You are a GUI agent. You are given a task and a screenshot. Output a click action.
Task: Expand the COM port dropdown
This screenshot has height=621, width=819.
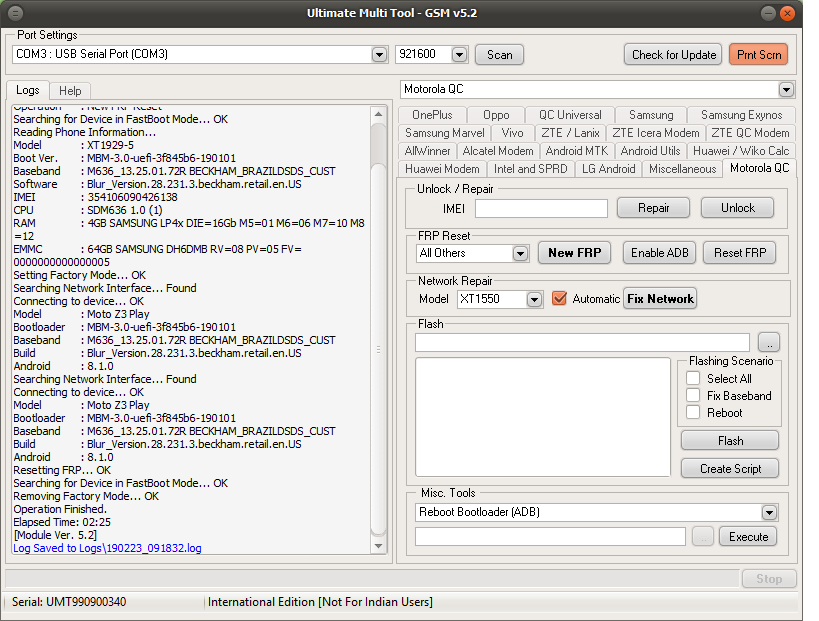coord(379,54)
